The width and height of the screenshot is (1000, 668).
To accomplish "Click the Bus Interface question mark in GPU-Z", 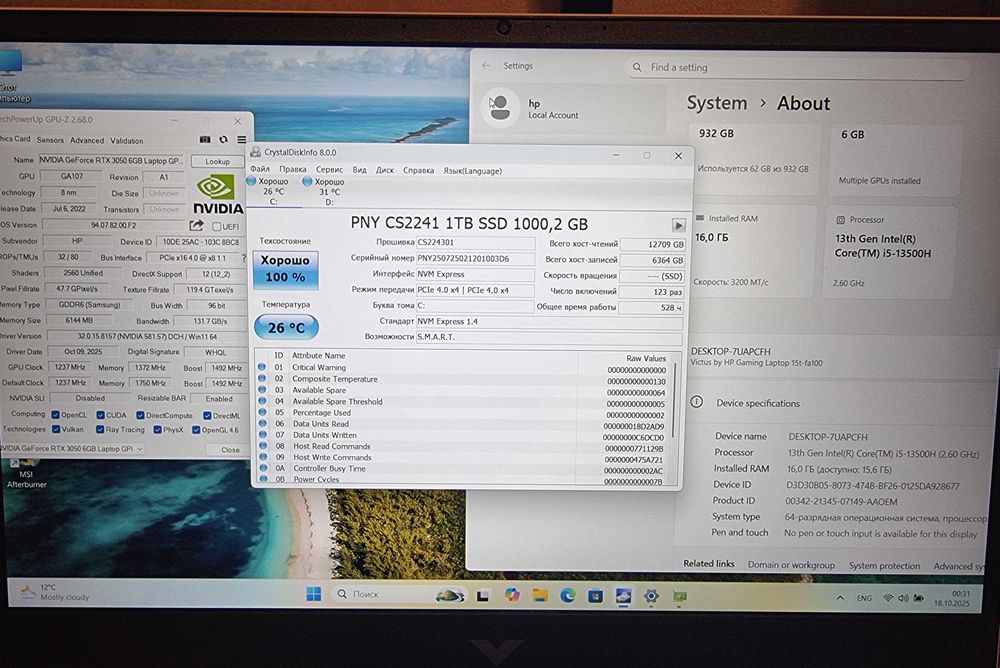I will point(243,258).
